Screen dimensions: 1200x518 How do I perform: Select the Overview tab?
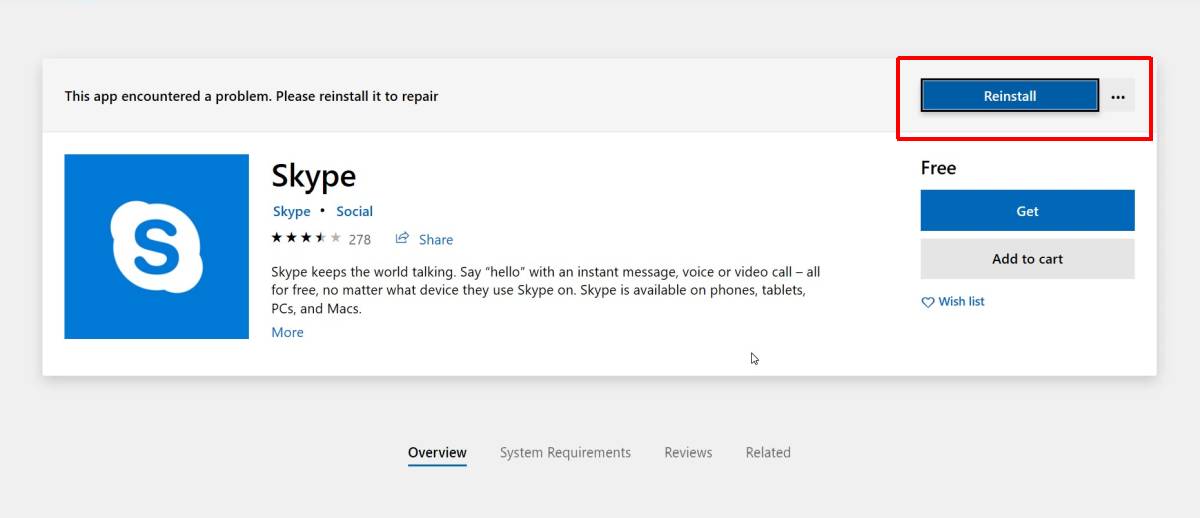click(x=437, y=453)
